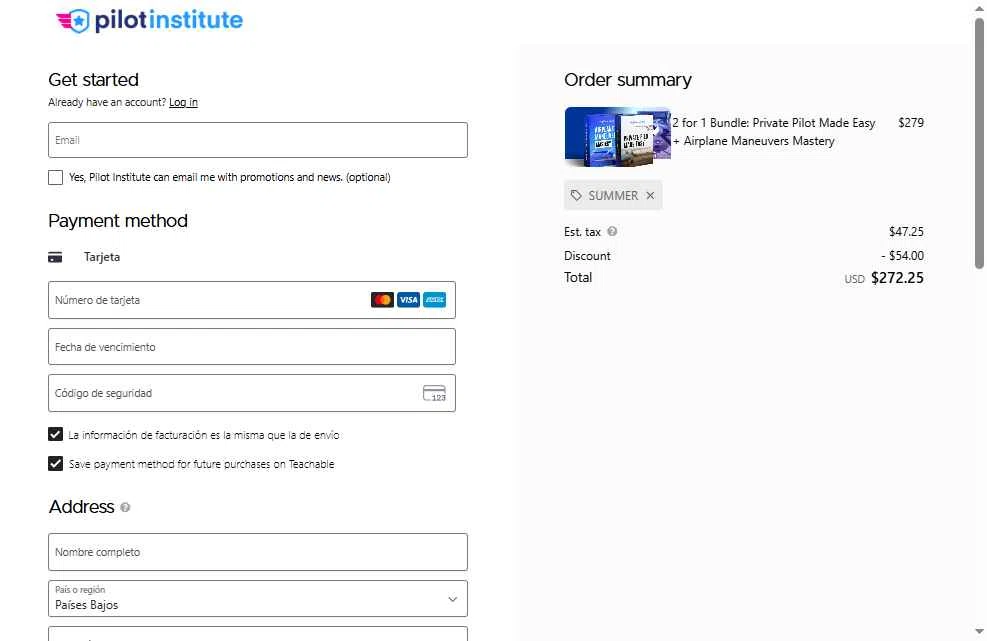The height and width of the screenshot is (641, 987).
Task: Click the Get started heading
Action: point(93,79)
